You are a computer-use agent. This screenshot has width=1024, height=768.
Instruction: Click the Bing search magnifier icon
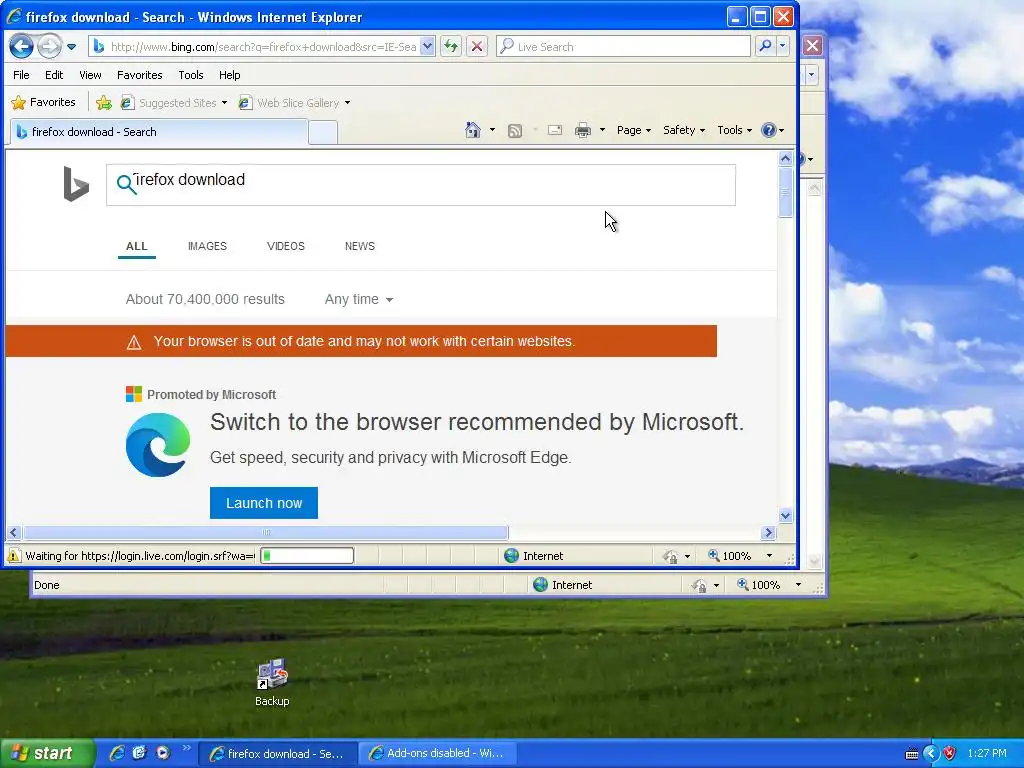(126, 185)
